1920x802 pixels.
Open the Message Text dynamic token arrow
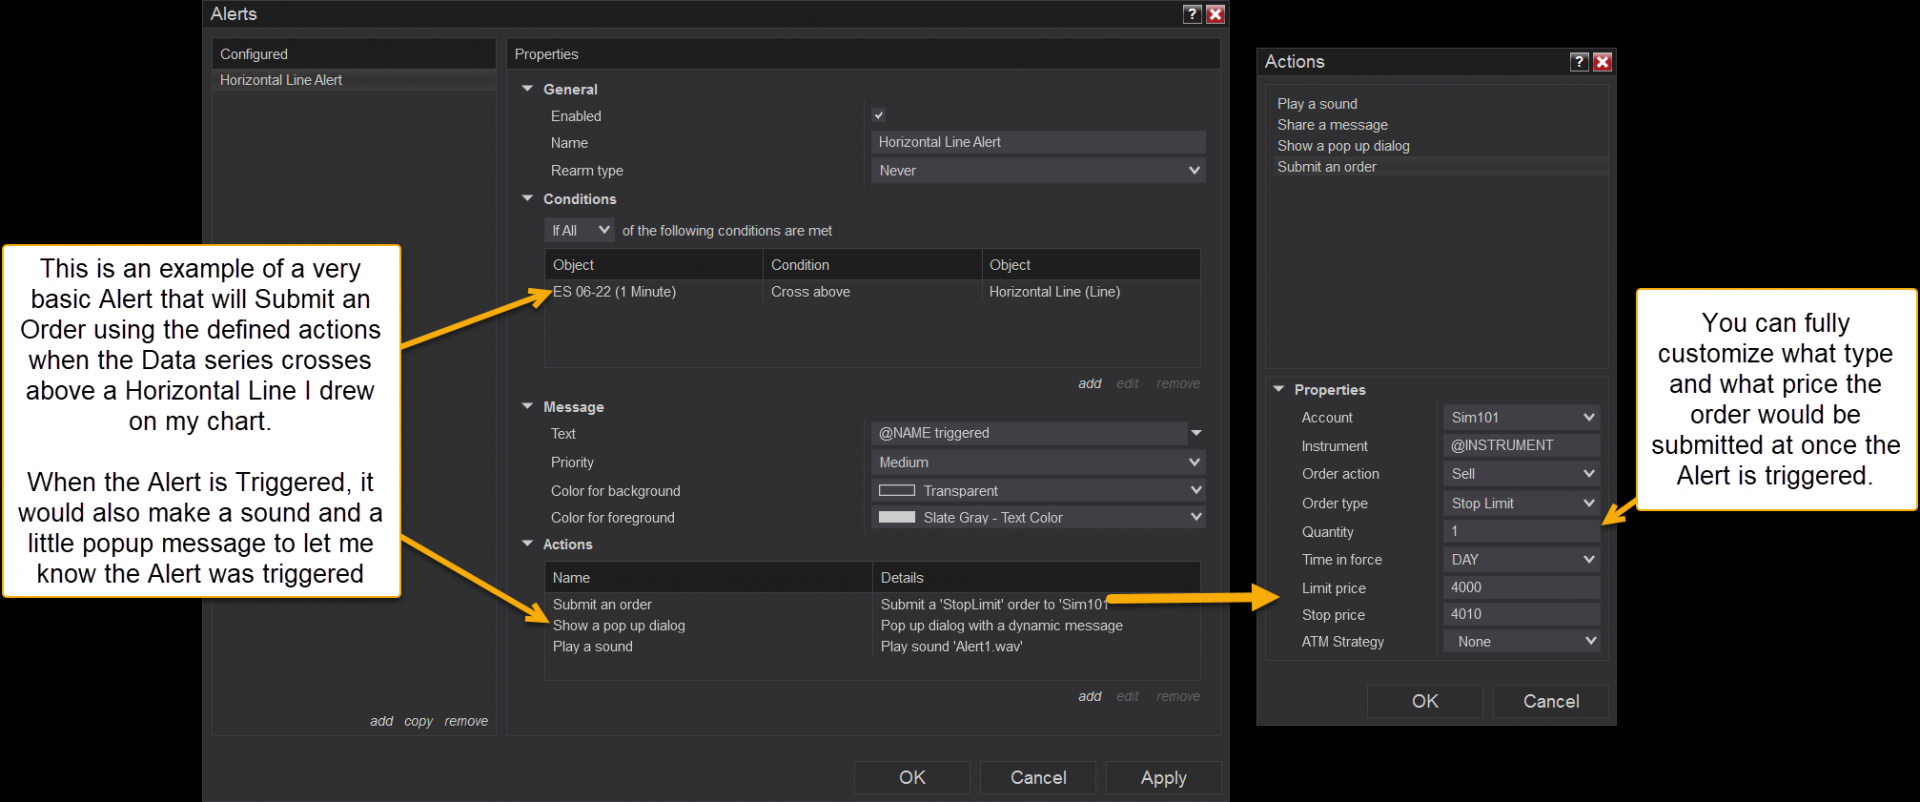click(1196, 433)
